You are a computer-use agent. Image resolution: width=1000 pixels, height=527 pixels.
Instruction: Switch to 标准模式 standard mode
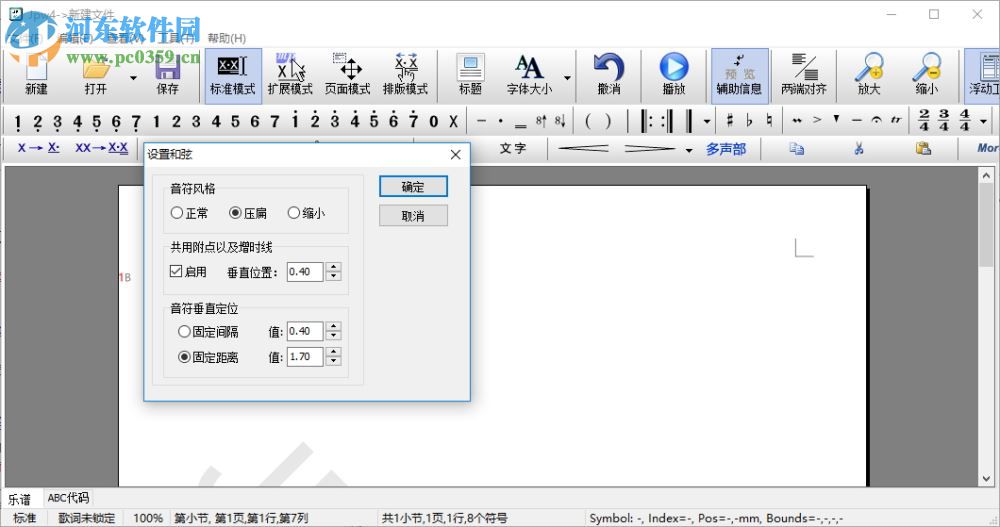point(233,75)
